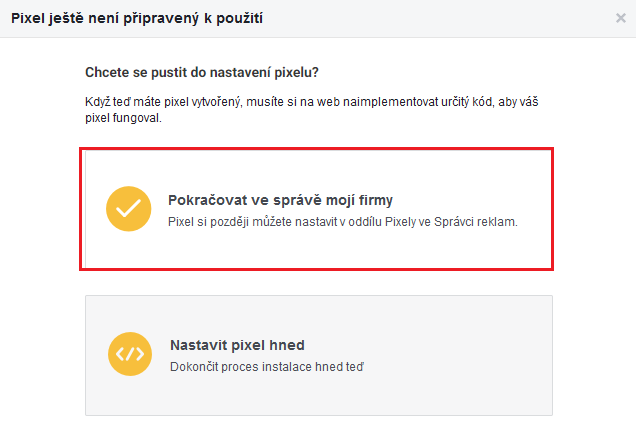Screen dimensions: 636x444
Task: Click the word "Nastavit" in the second option
Action: click(x=198, y=345)
